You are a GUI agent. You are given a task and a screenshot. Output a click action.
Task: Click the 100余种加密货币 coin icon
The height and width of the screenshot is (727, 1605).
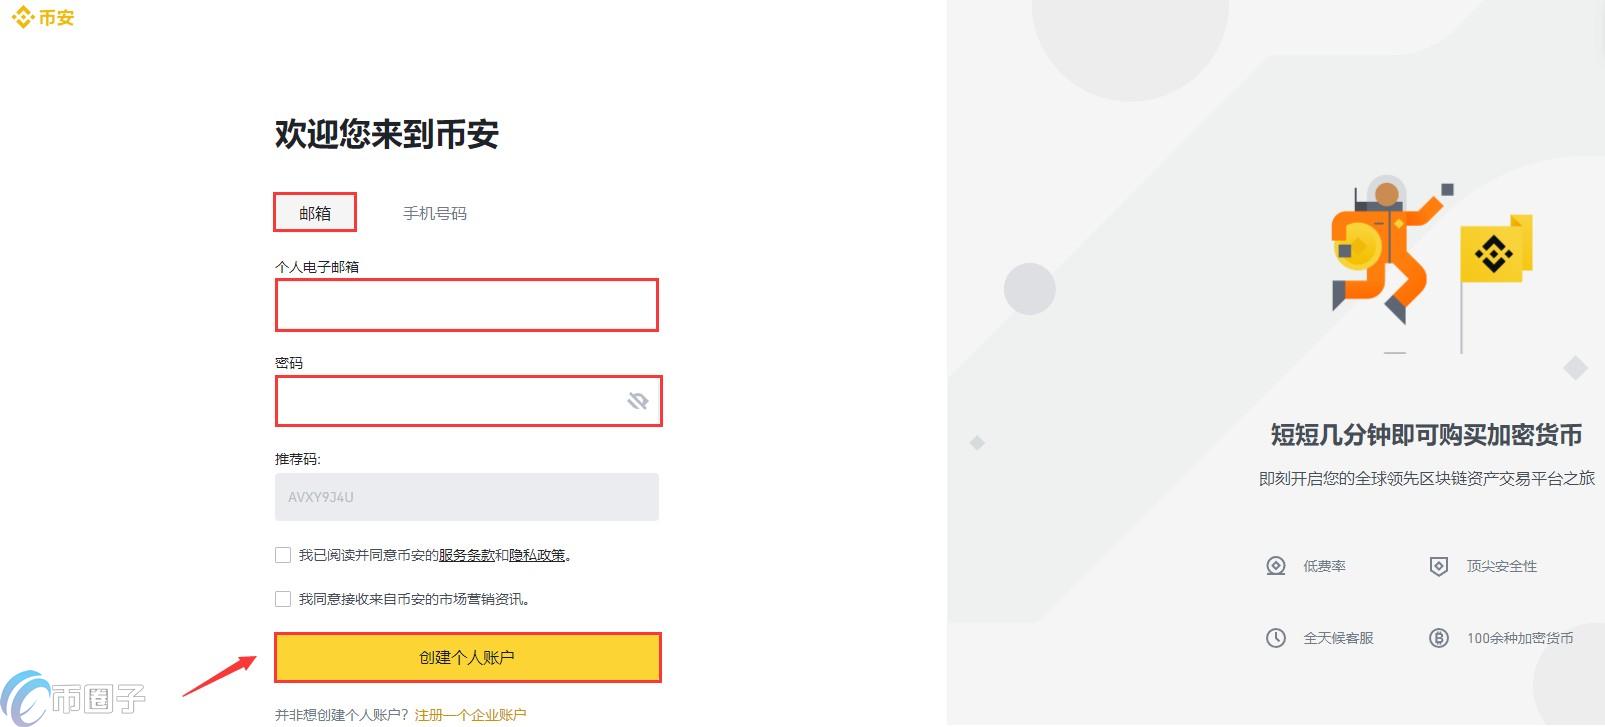pyautogui.click(x=1437, y=637)
